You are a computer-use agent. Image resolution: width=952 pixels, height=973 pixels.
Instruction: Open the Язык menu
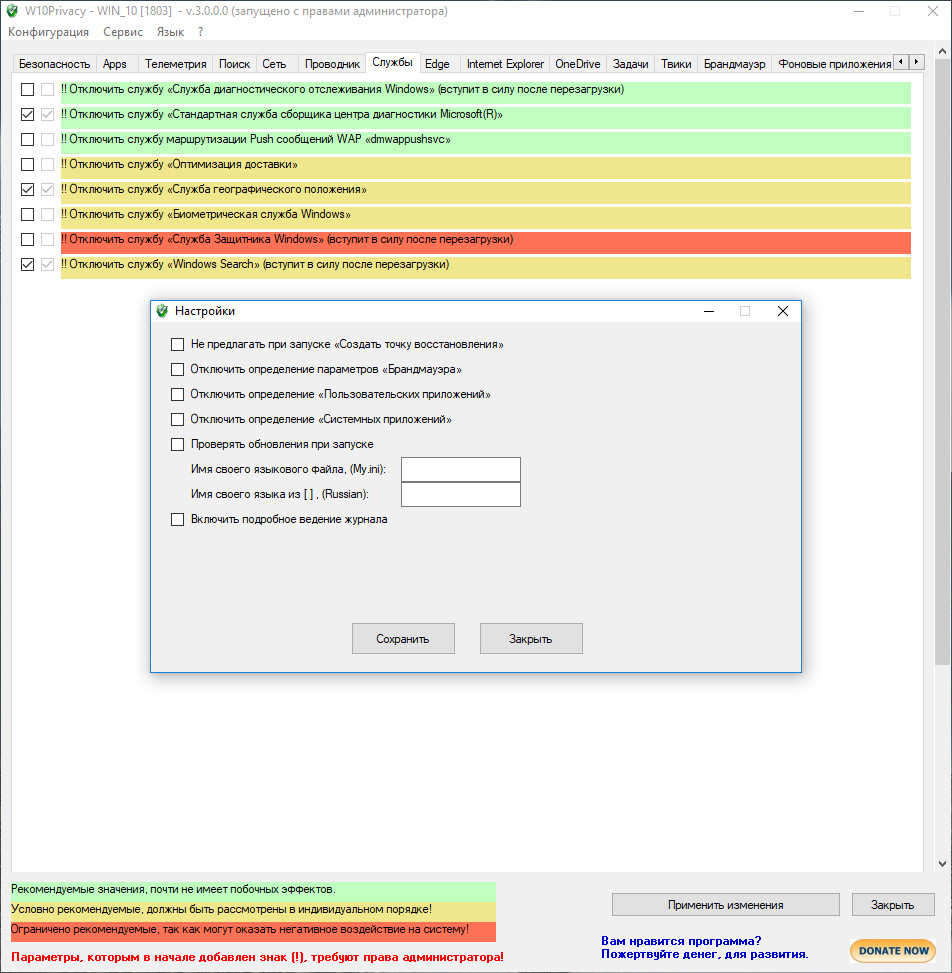[170, 32]
